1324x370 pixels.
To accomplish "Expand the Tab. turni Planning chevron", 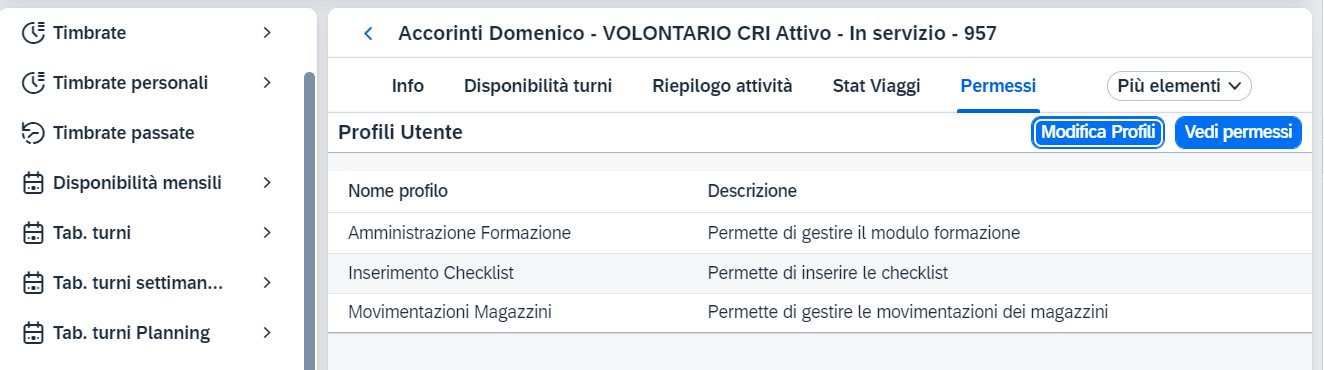I will point(267,333).
